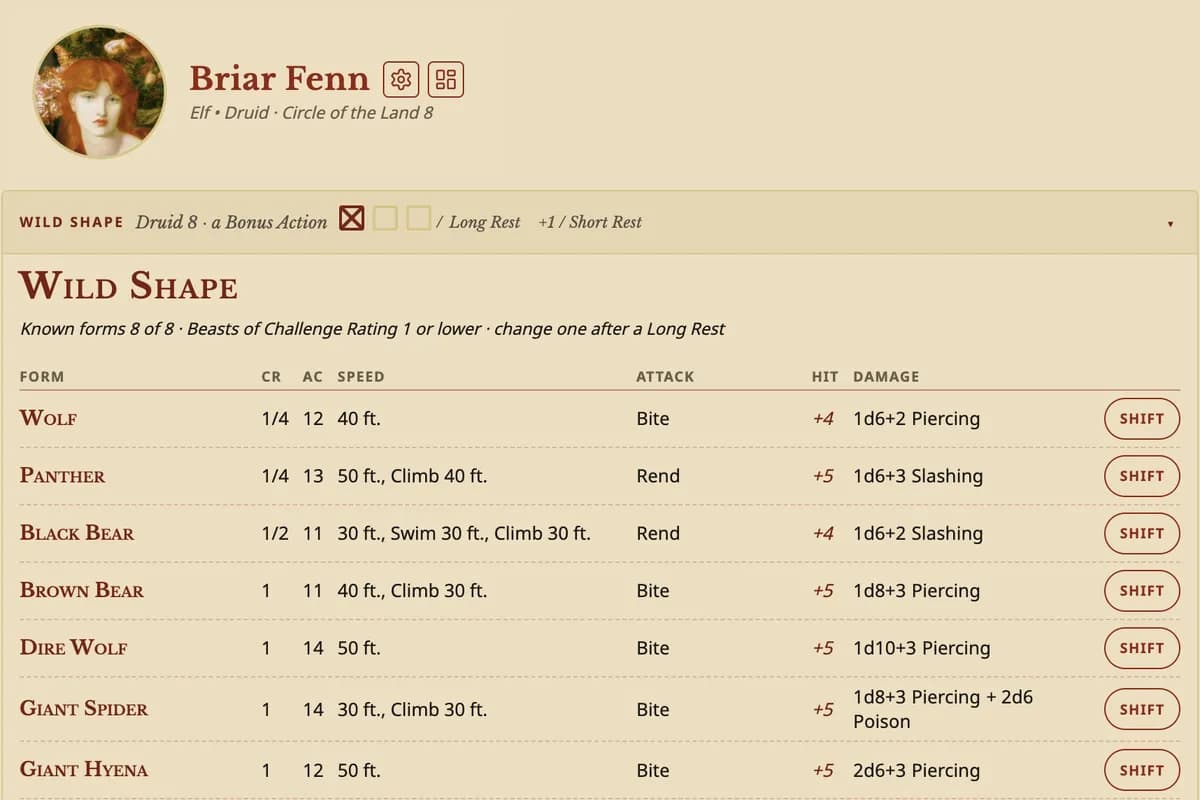Open the Brown Bear form name
1200x800 pixels.
pos(82,590)
